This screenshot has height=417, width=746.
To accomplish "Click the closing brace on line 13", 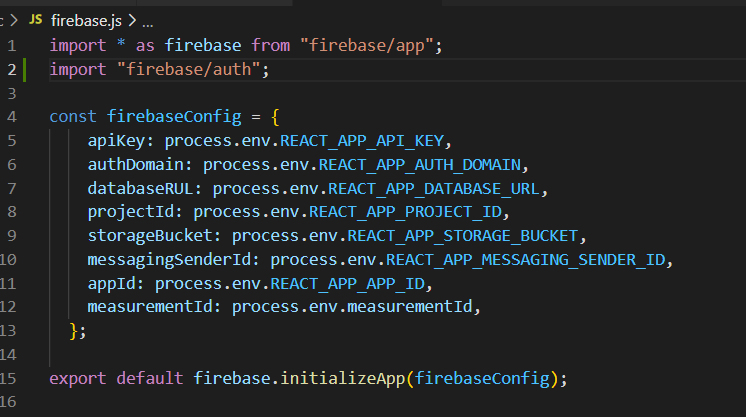I will [73, 330].
